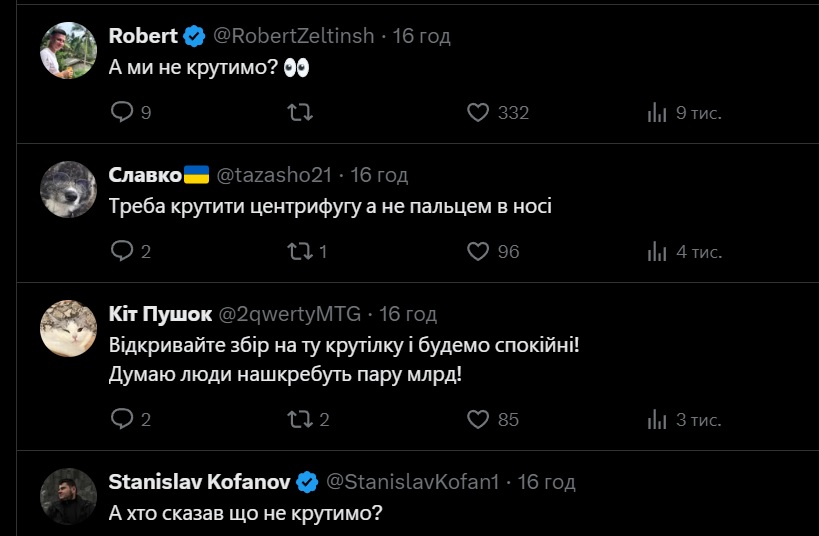Open Кіт Пушок's tweet timestamp
Image resolution: width=819 pixels, height=536 pixels.
pos(408,314)
